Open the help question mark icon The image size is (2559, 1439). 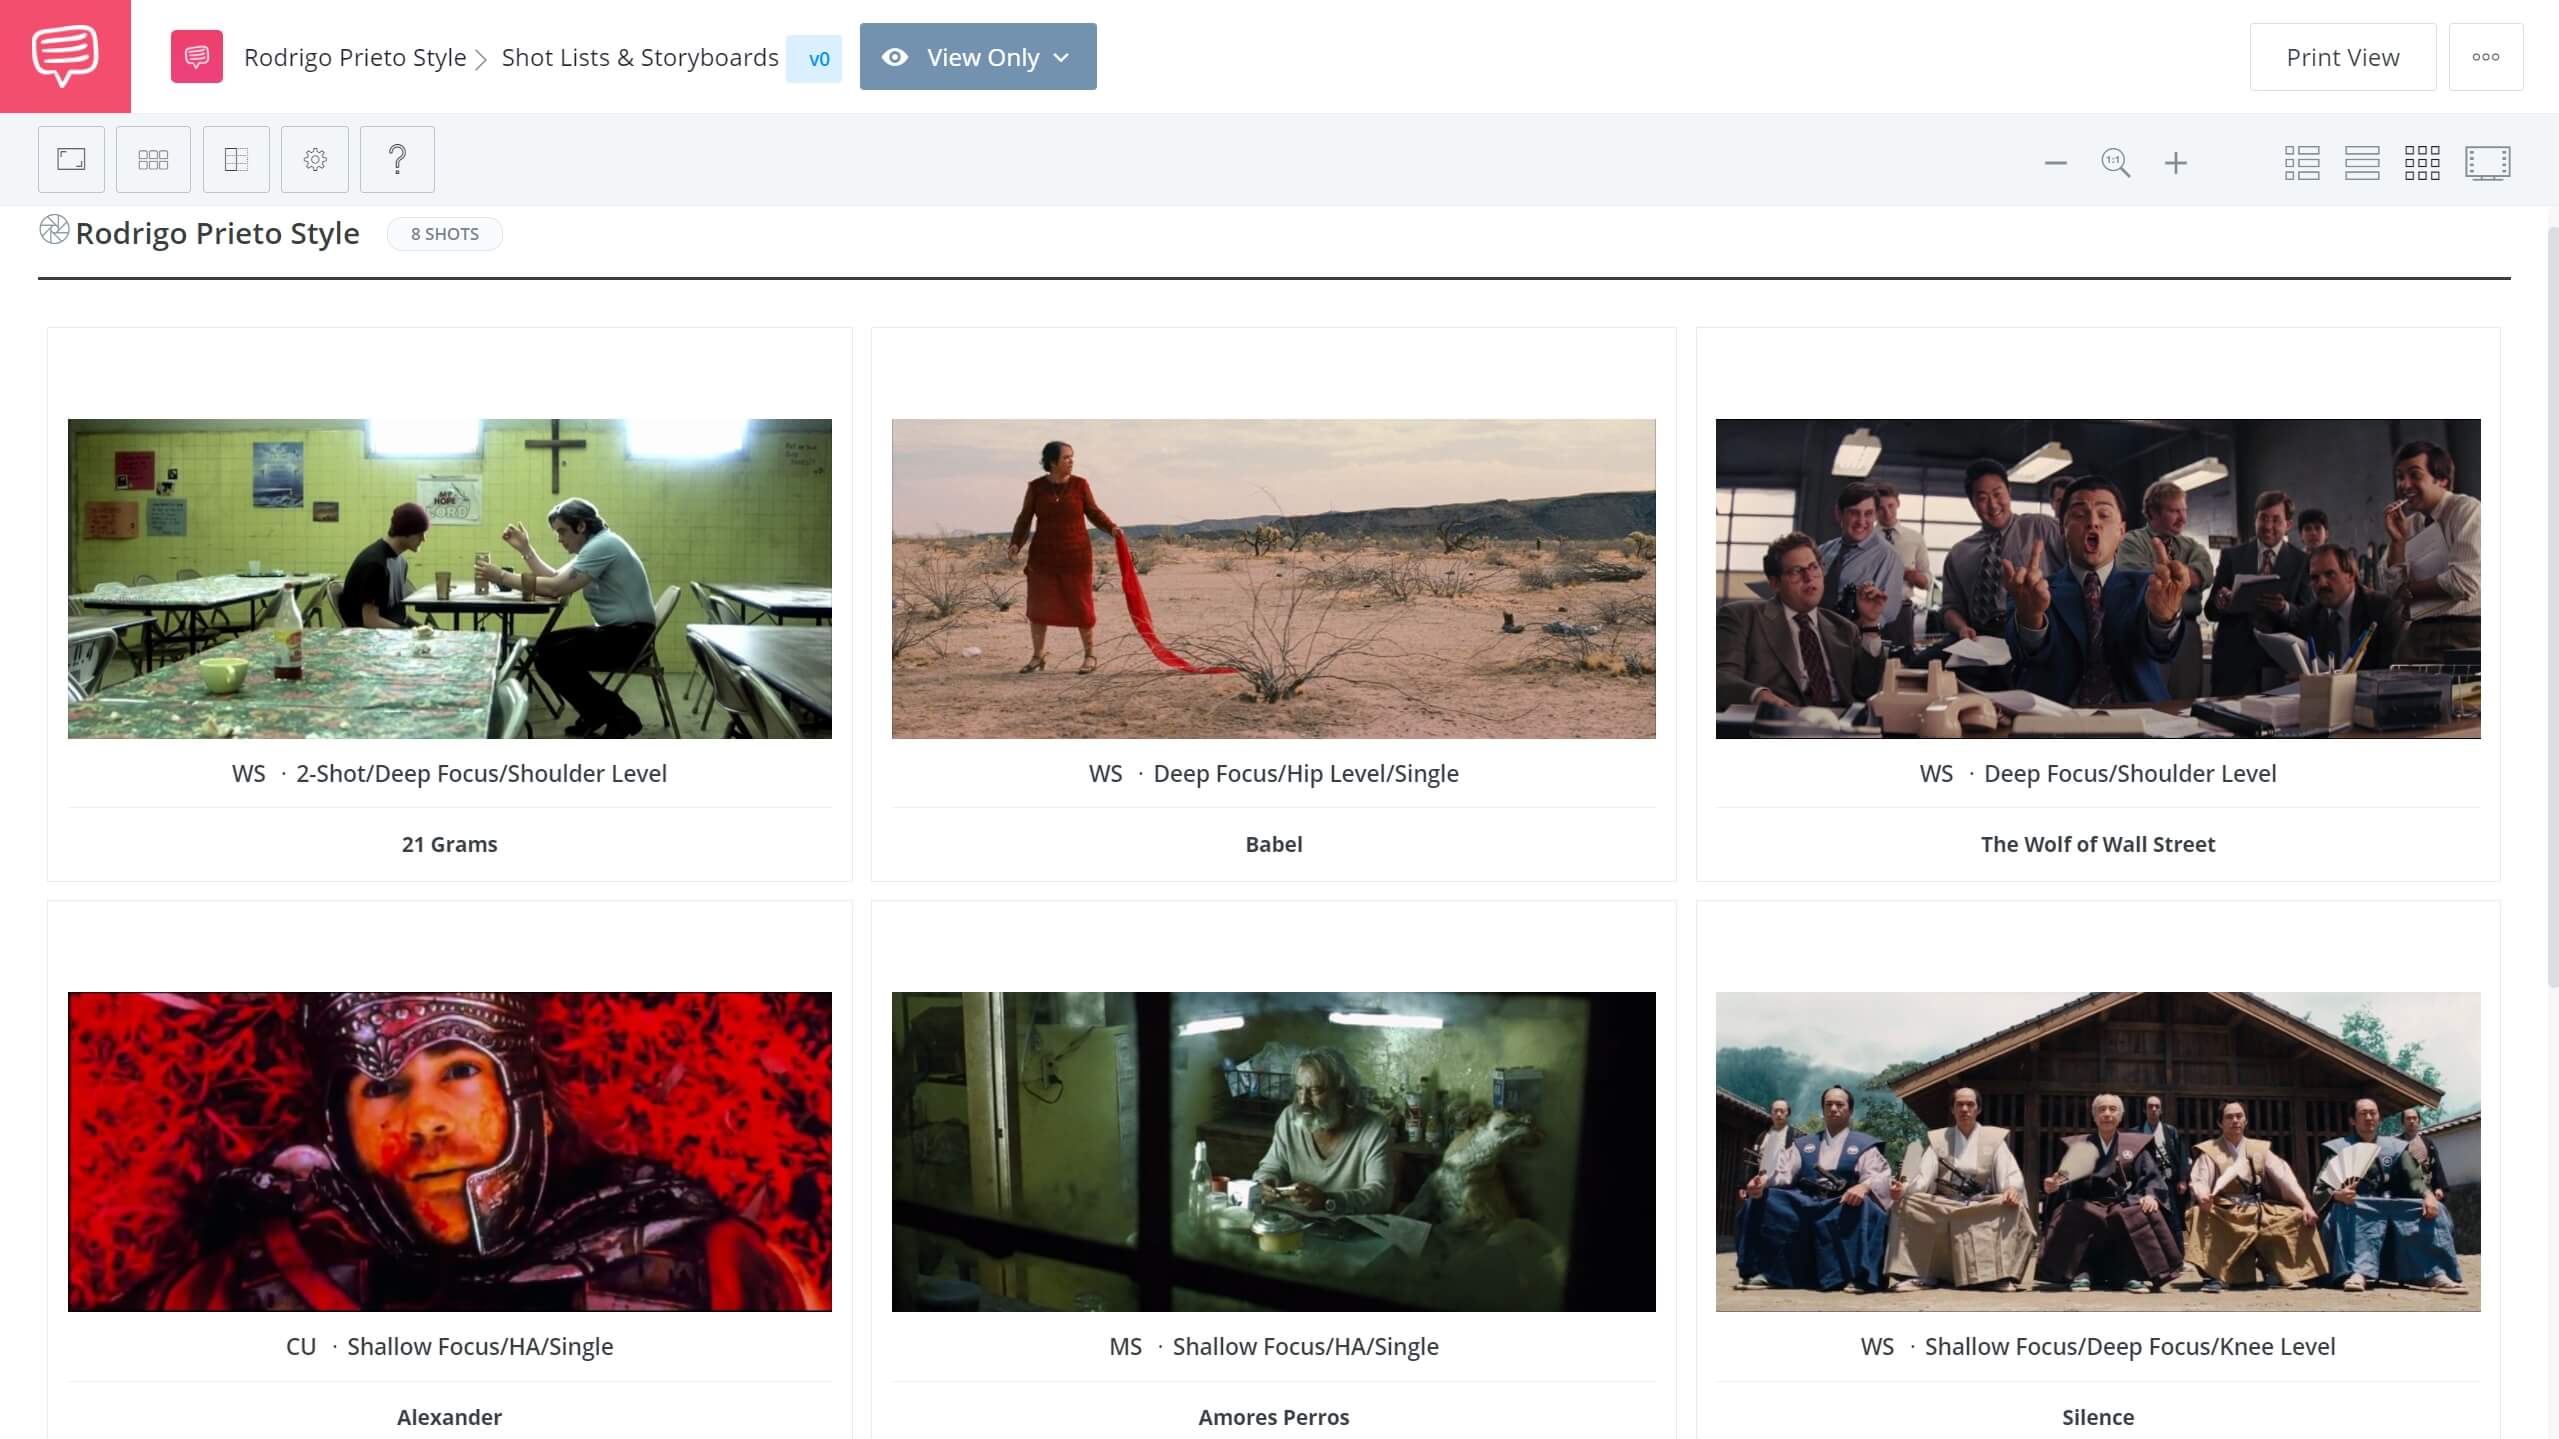397,159
